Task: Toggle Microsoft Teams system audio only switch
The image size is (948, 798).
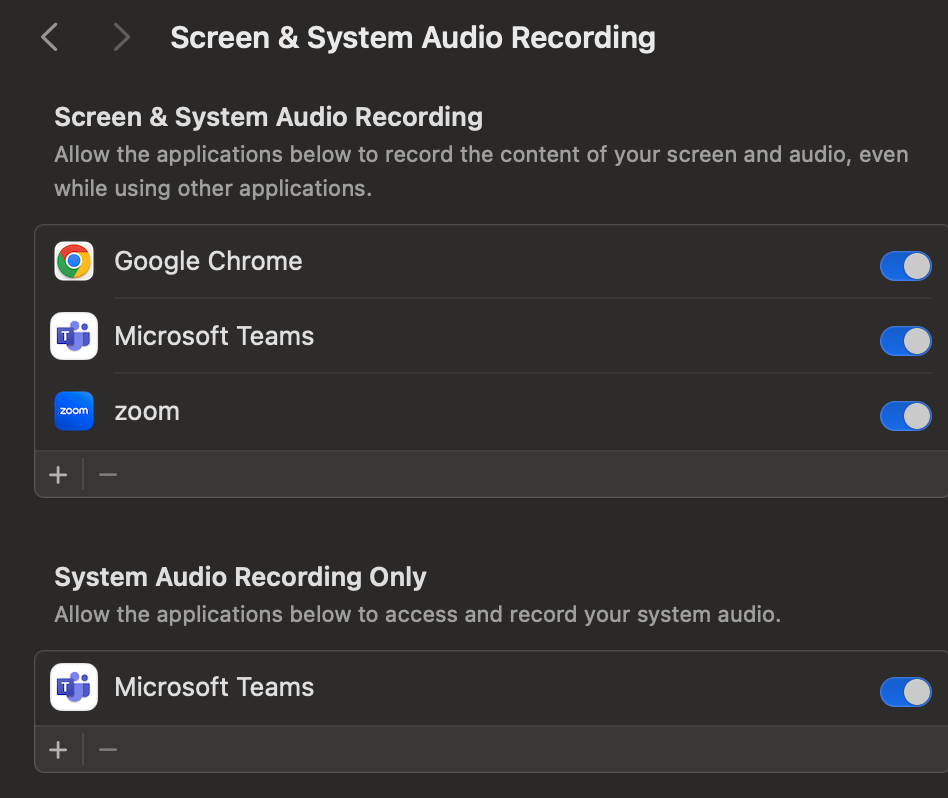Action: (906, 692)
